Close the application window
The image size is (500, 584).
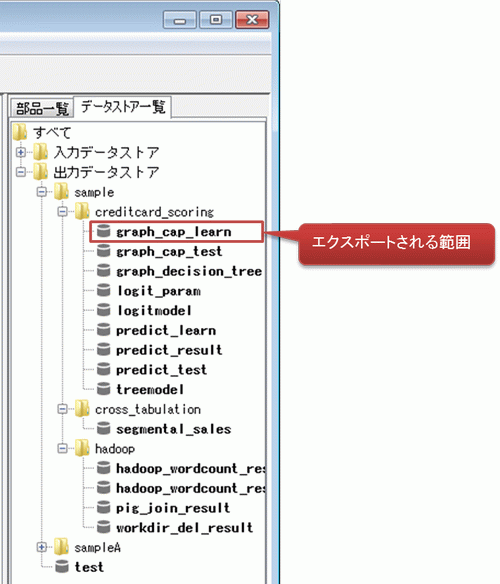tap(252, 19)
